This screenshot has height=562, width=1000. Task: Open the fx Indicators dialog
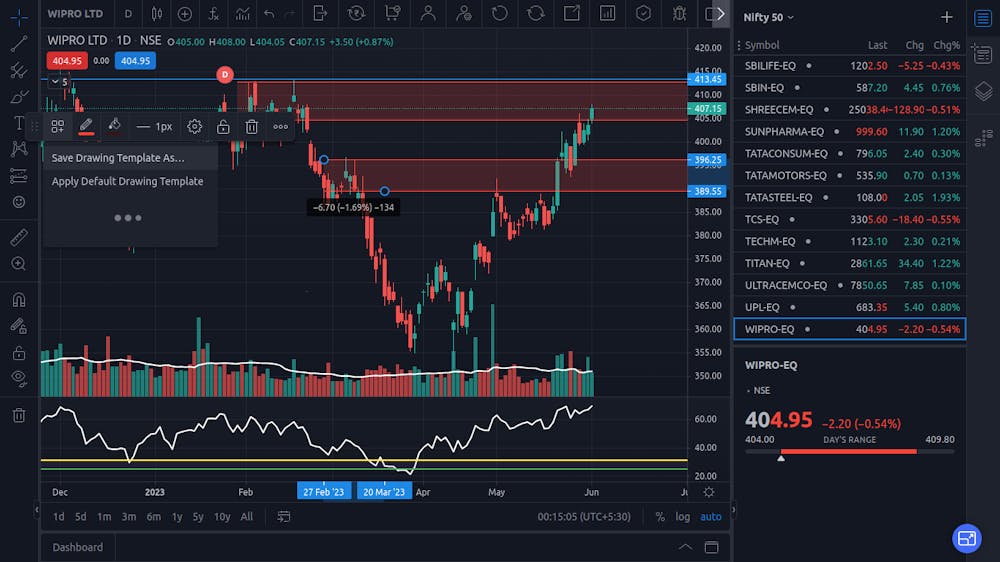(214, 13)
